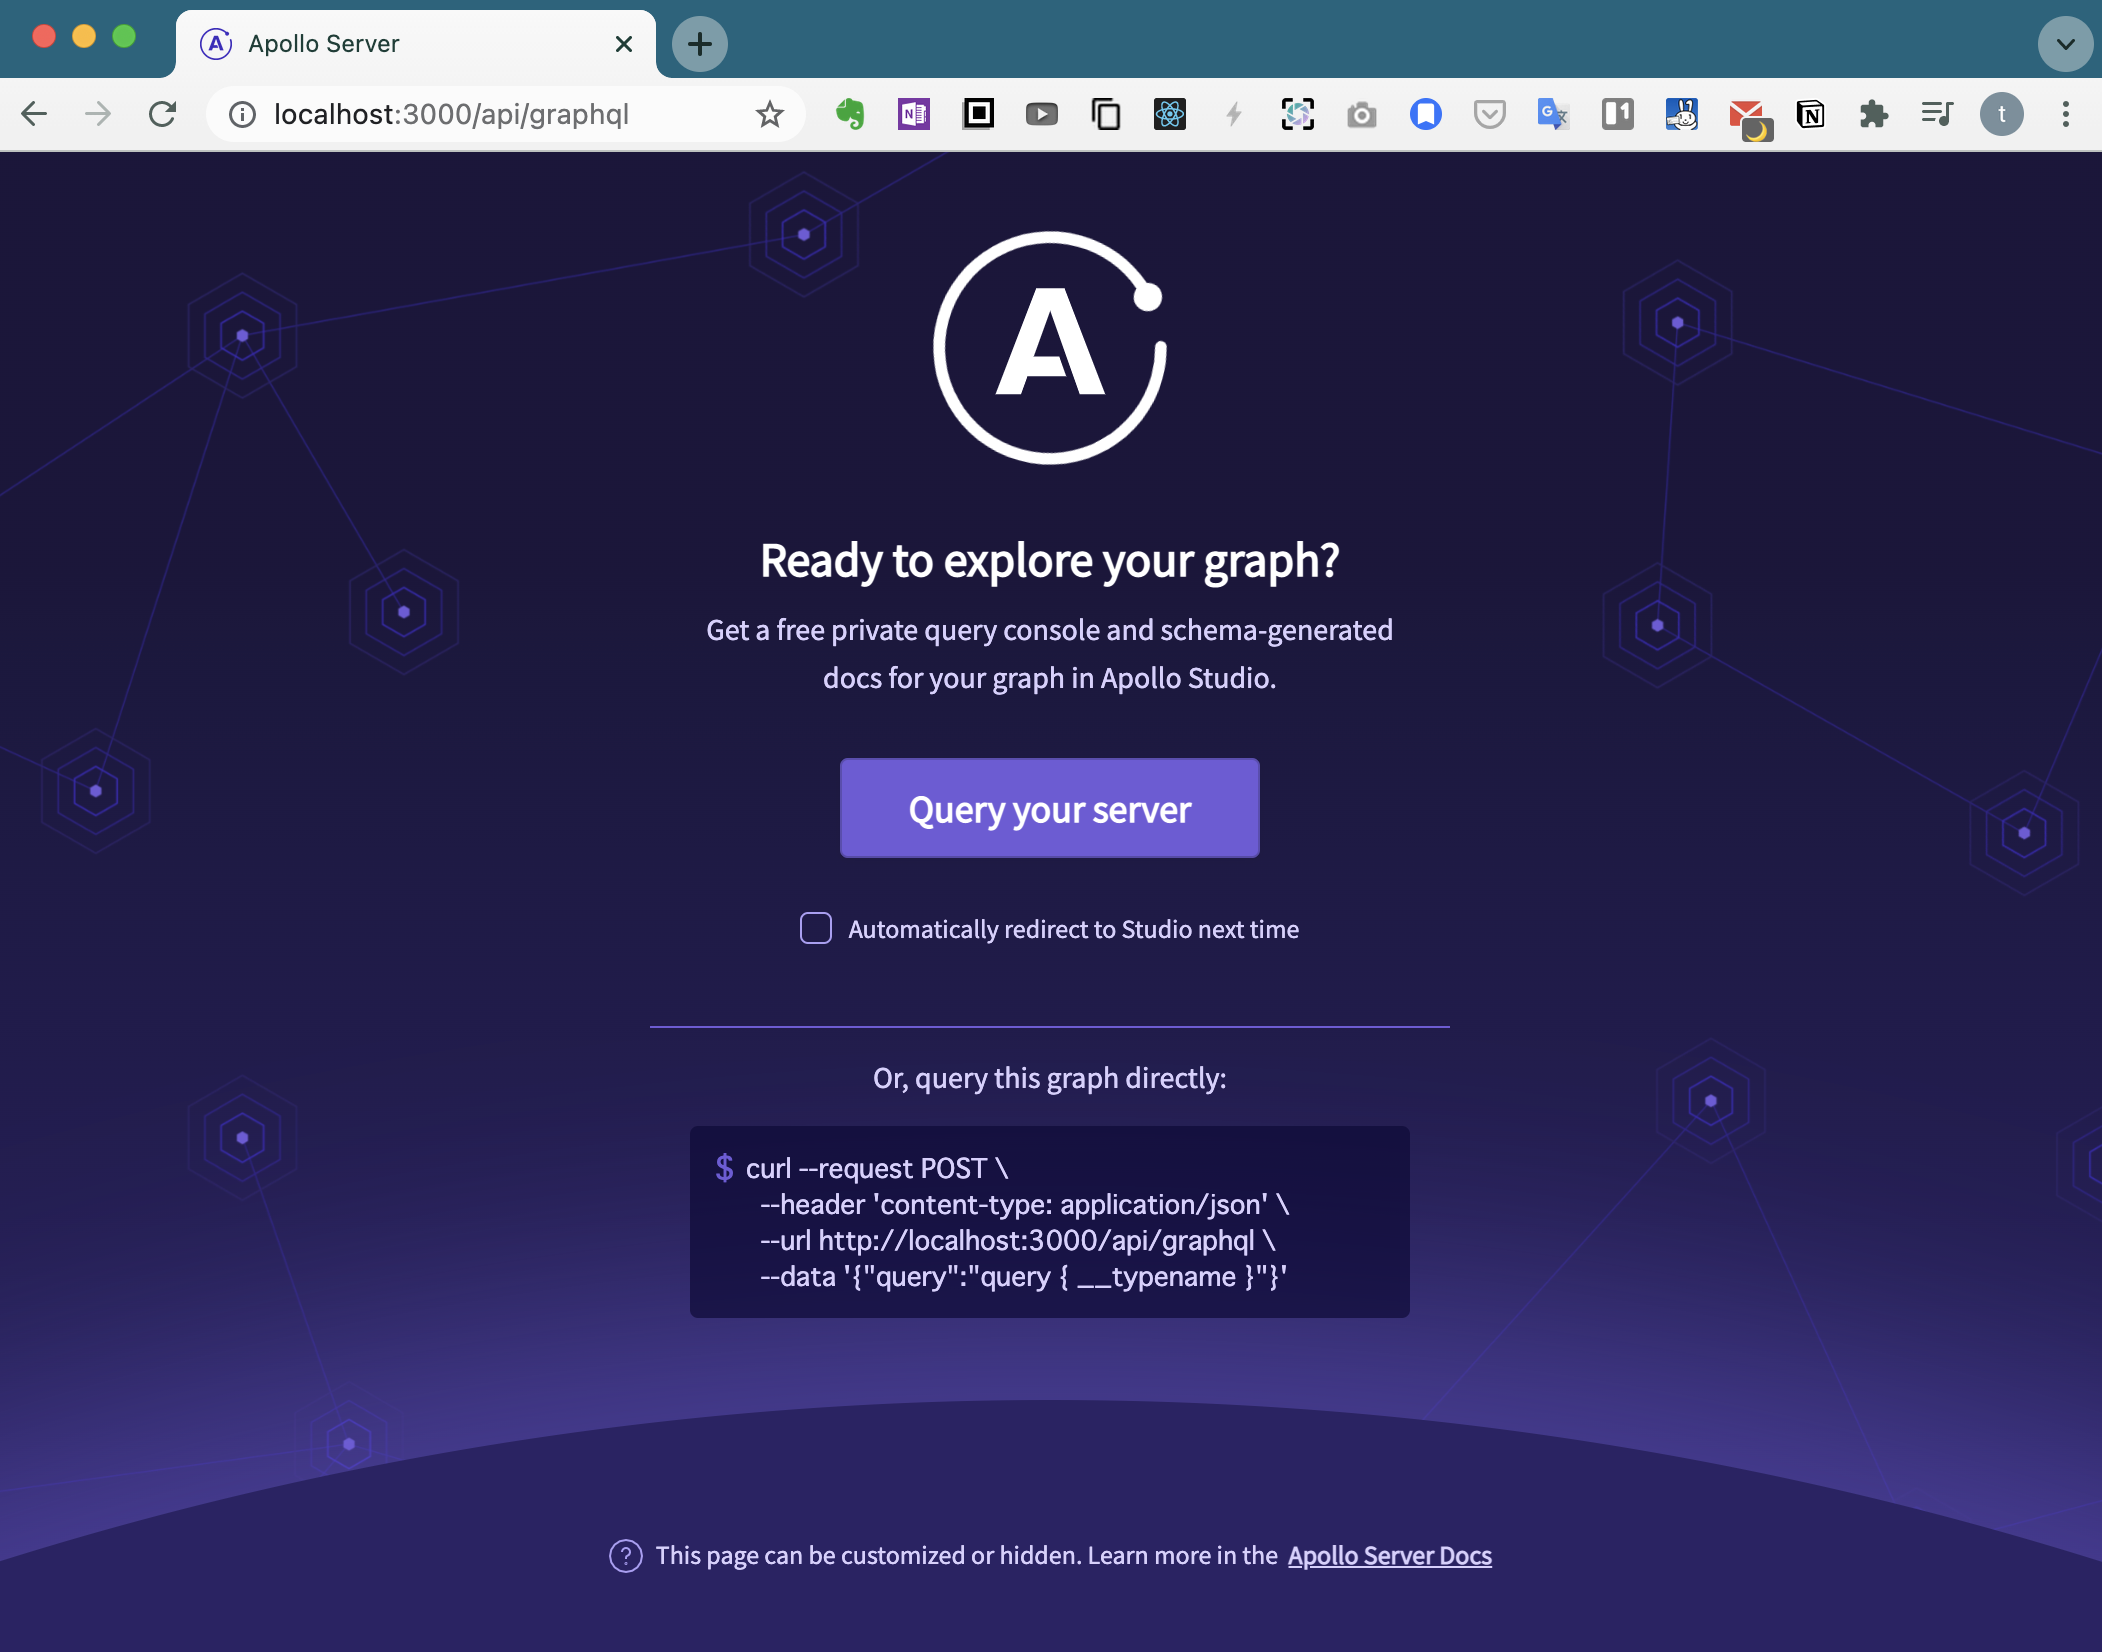
Task: Open the Evernote Web Clipper extension
Action: 850,114
